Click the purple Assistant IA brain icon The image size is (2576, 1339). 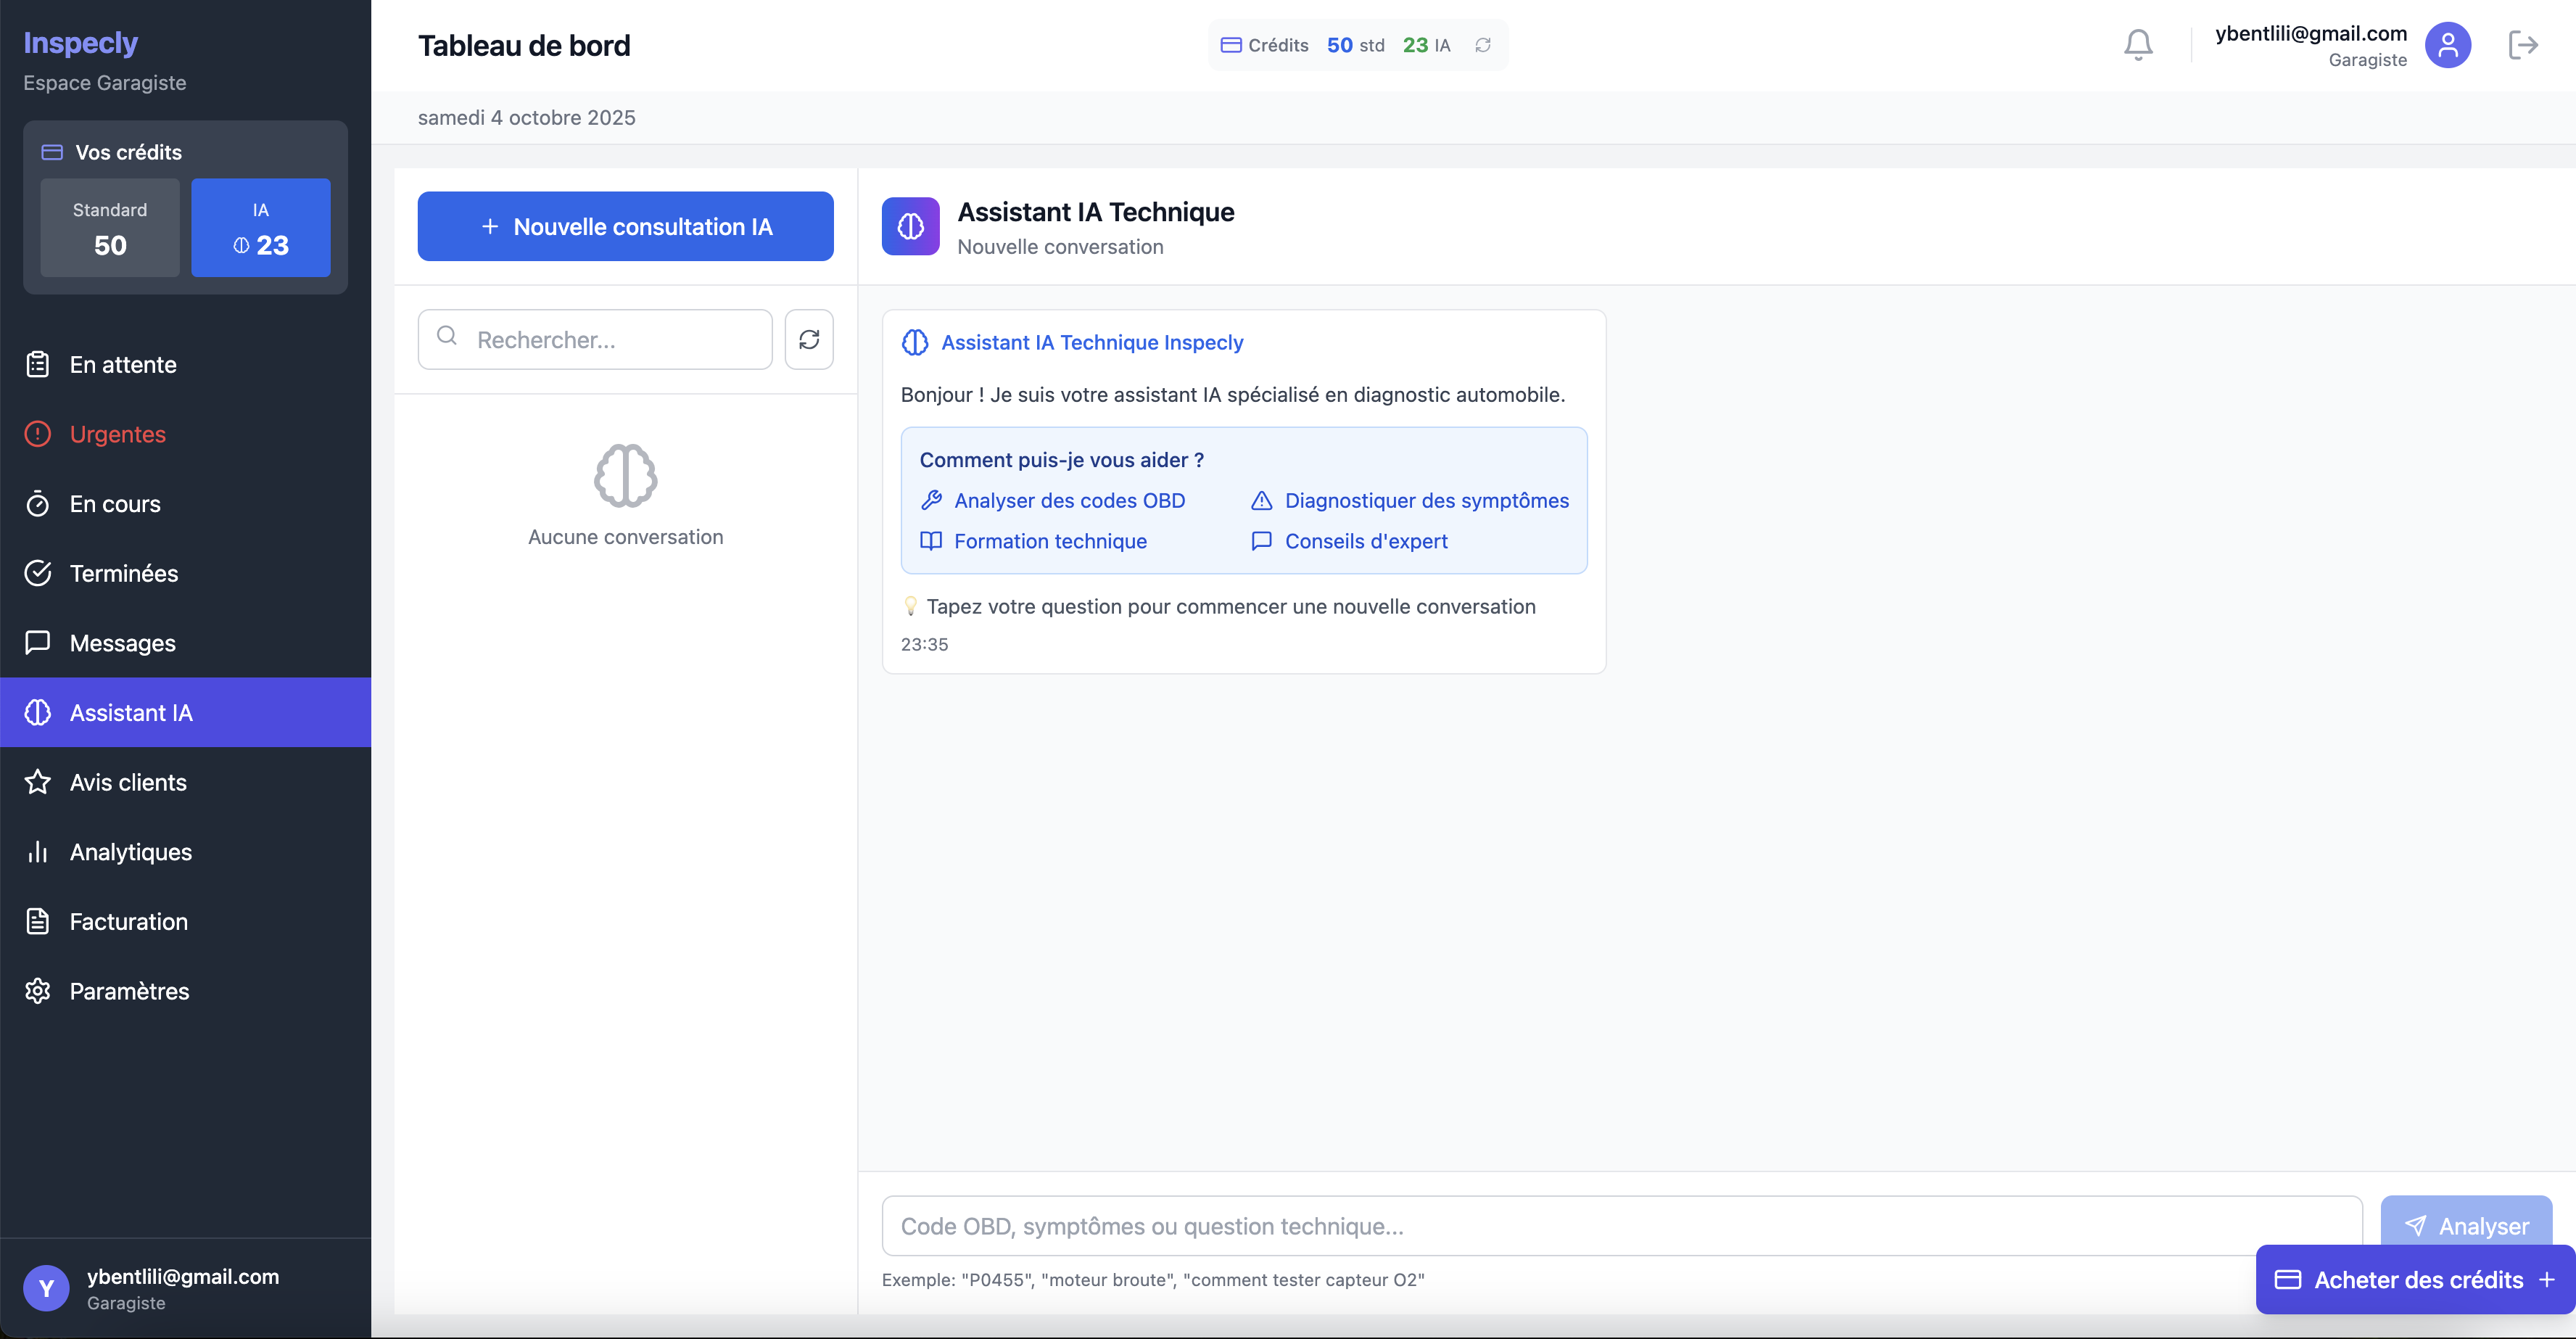pos(910,226)
